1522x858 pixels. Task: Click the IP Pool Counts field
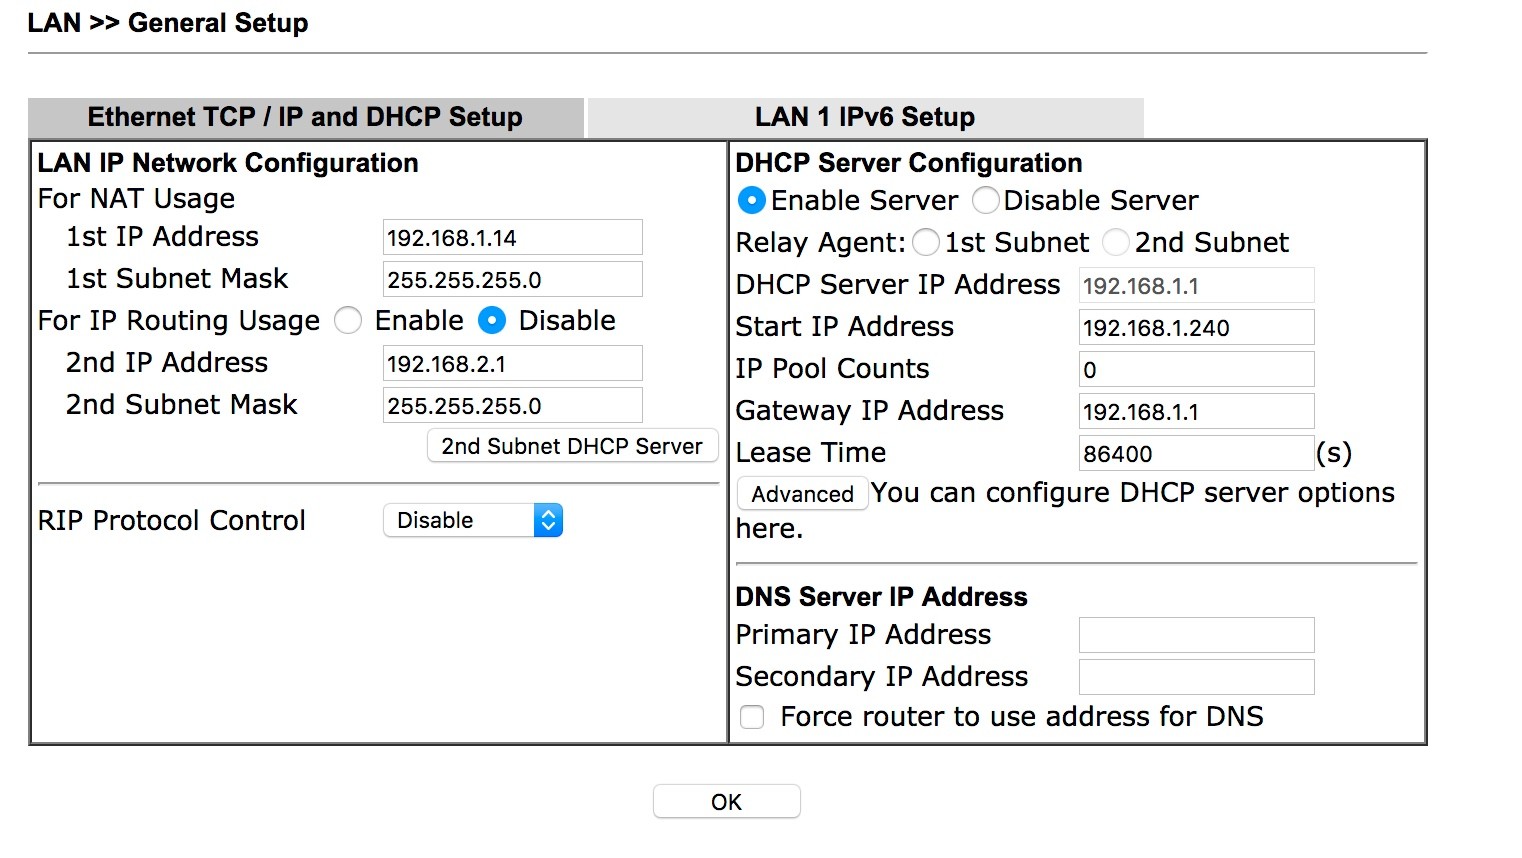pos(1196,370)
